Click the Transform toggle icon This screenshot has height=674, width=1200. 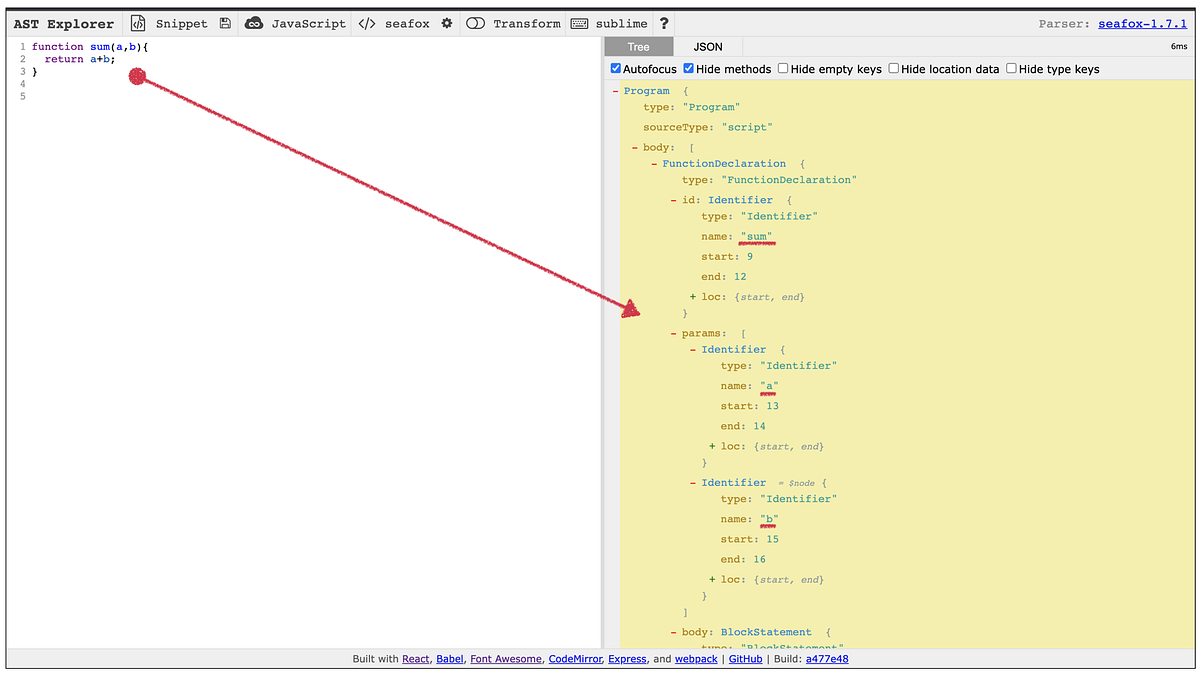475,23
